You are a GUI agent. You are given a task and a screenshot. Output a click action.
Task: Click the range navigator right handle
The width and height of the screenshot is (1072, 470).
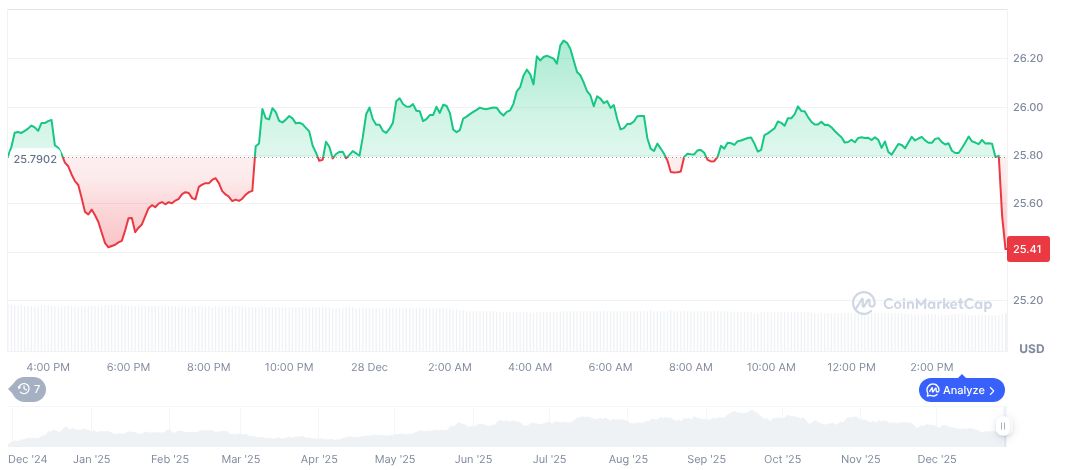[x=1002, y=427]
